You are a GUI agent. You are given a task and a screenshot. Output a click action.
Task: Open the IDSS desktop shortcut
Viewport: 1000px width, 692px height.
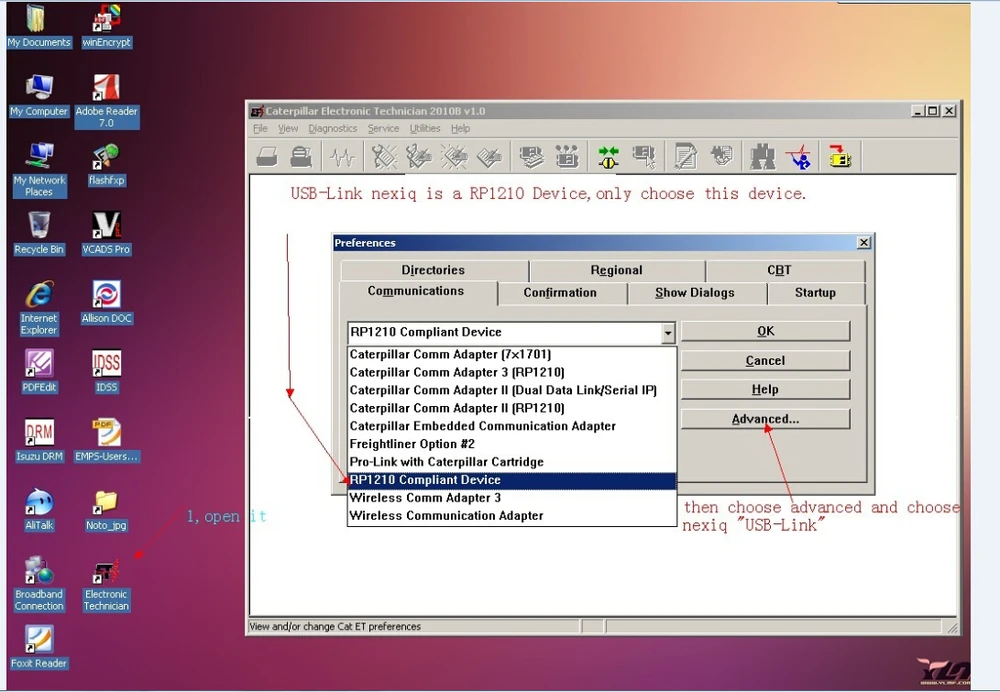click(x=107, y=371)
